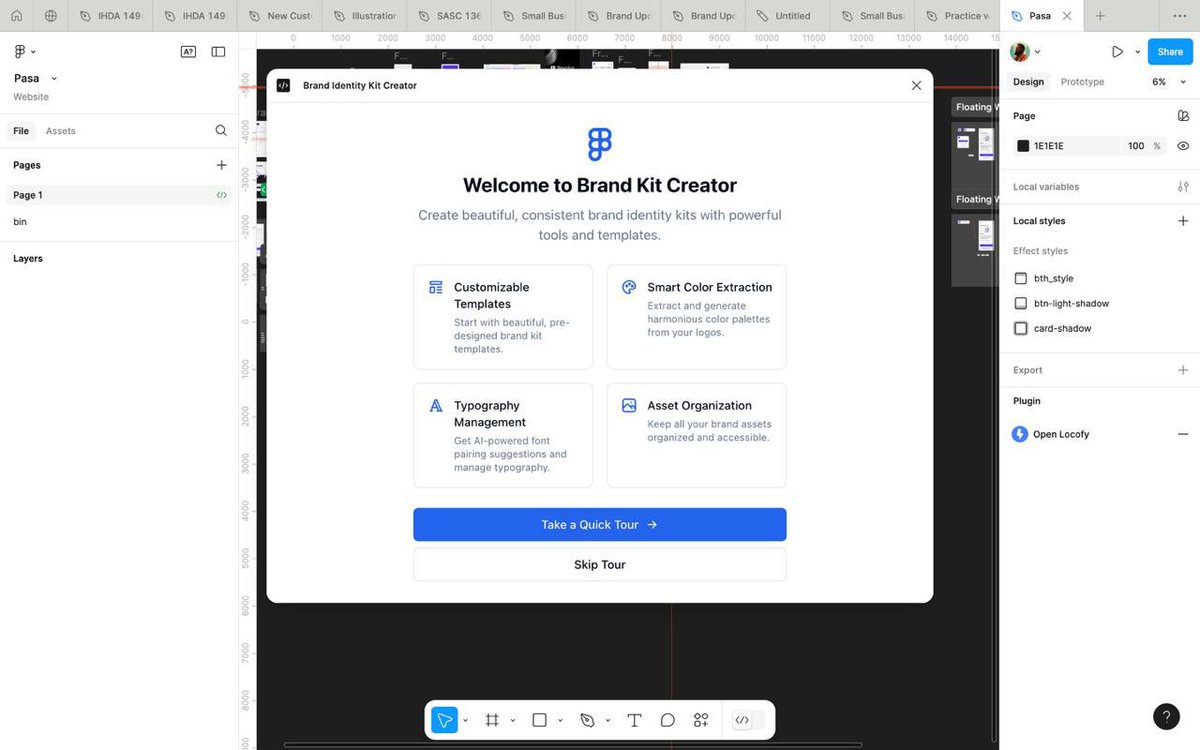Add an export setting with plus icon
The image size is (1200, 750).
click(1183, 370)
